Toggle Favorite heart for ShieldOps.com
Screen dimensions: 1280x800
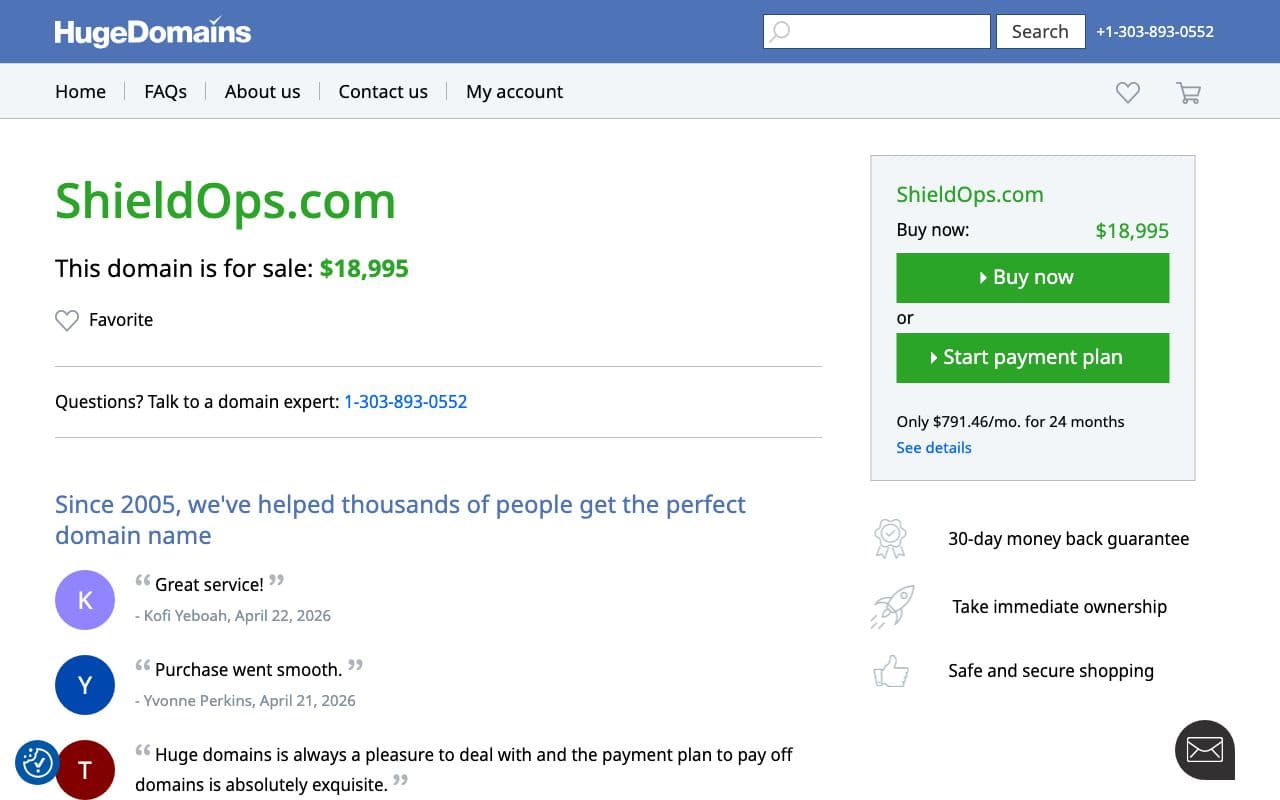tap(104, 320)
